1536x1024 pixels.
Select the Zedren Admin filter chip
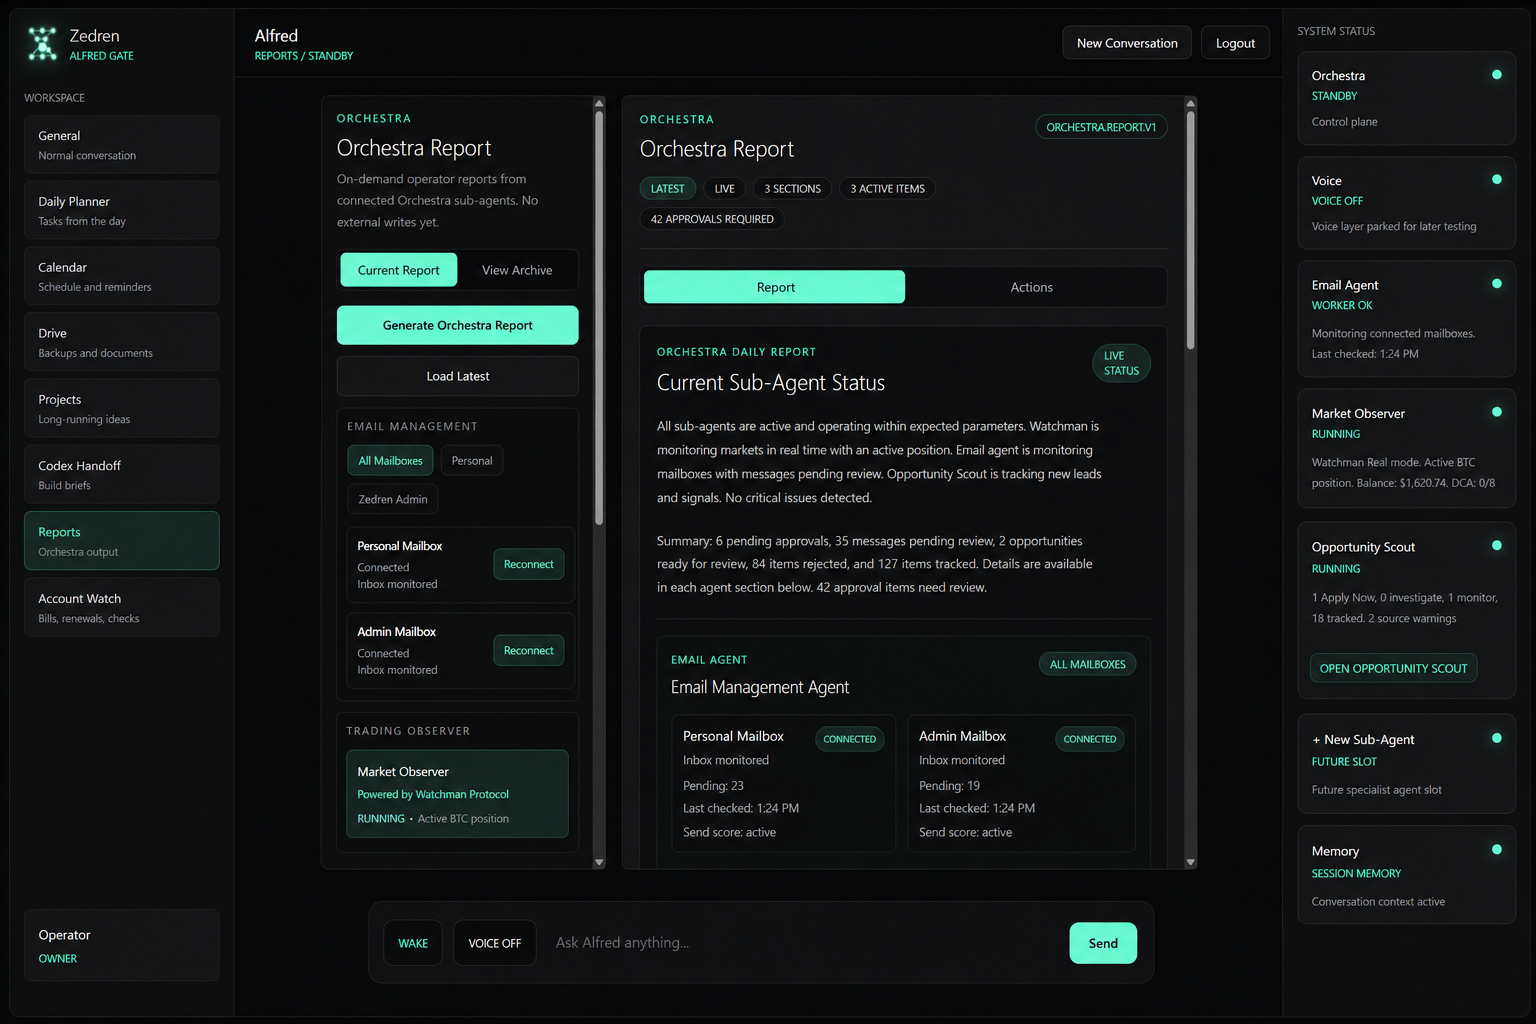click(x=393, y=499)
